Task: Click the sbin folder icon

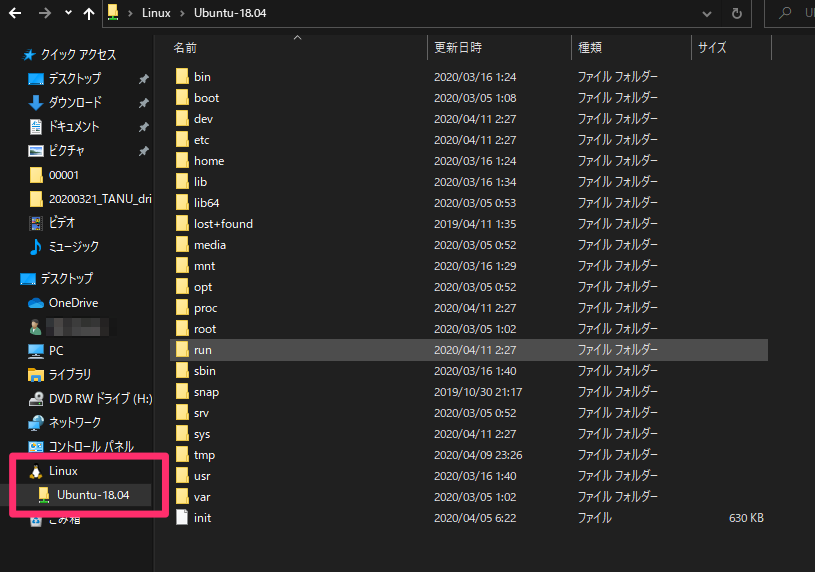Action: point(182,371)
